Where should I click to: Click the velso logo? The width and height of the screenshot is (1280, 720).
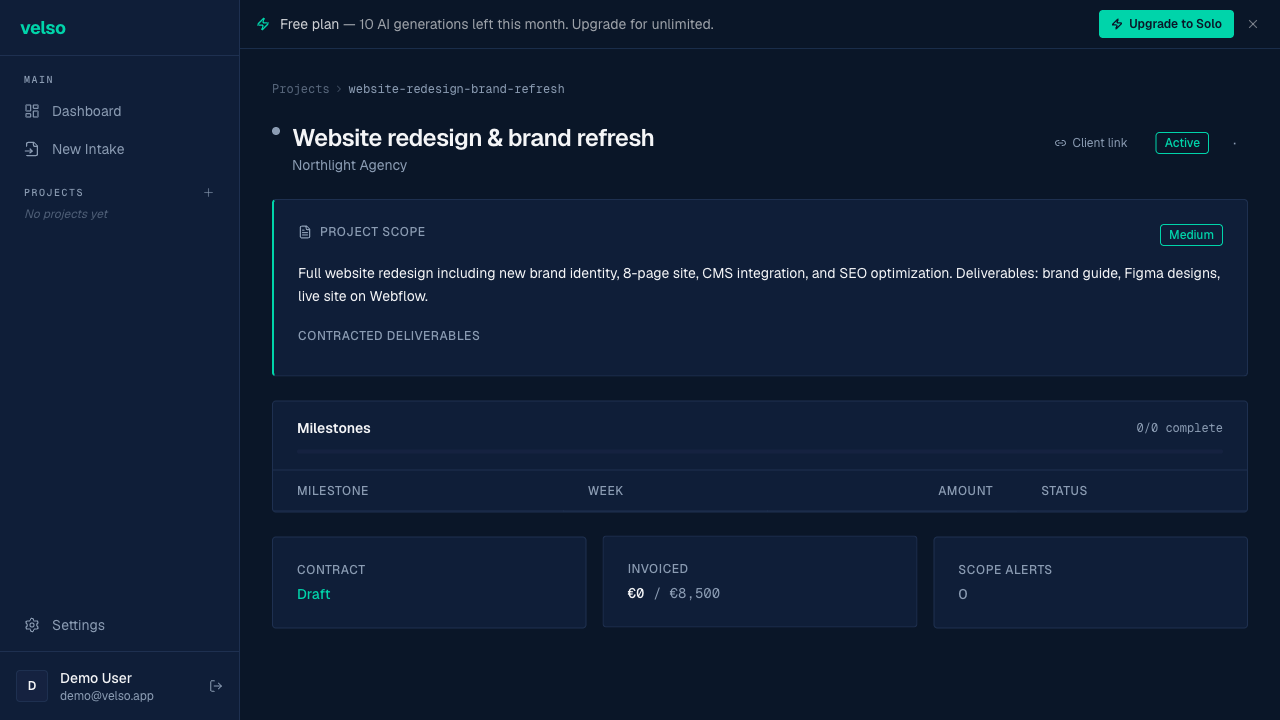[x=43, y=28]
